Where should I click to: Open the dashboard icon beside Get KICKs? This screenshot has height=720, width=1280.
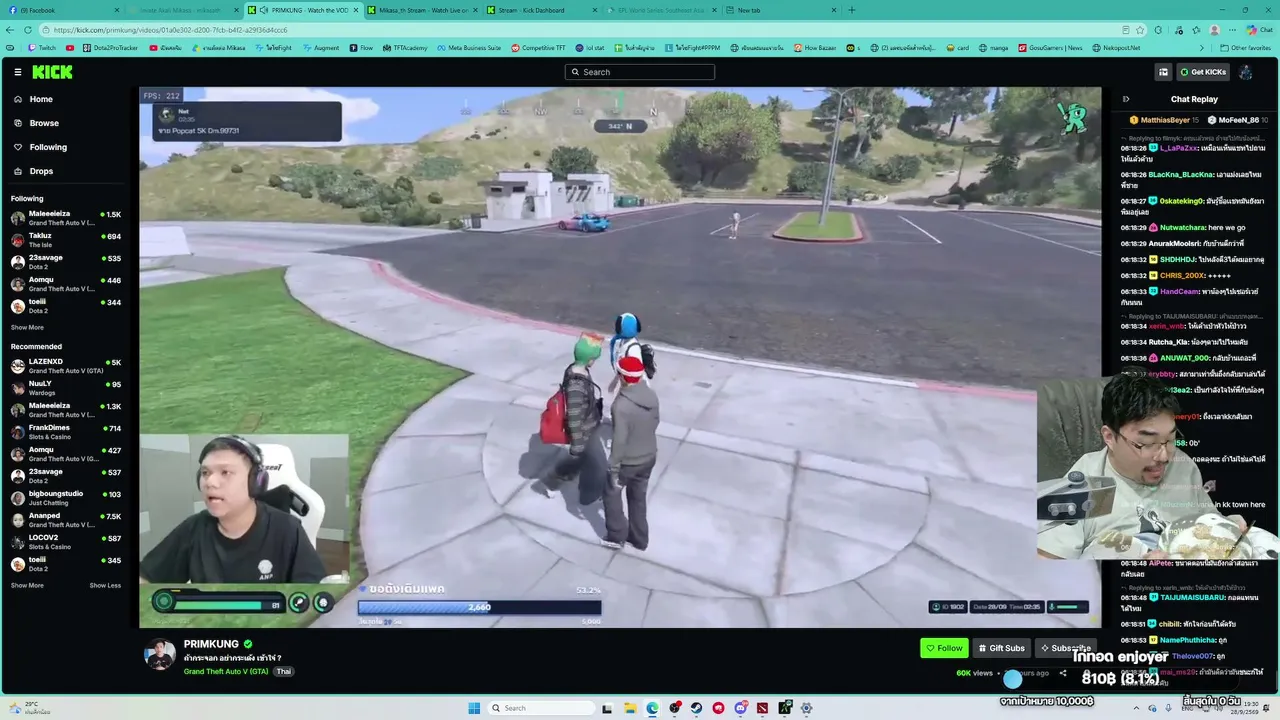click(x=1163, y=72)
